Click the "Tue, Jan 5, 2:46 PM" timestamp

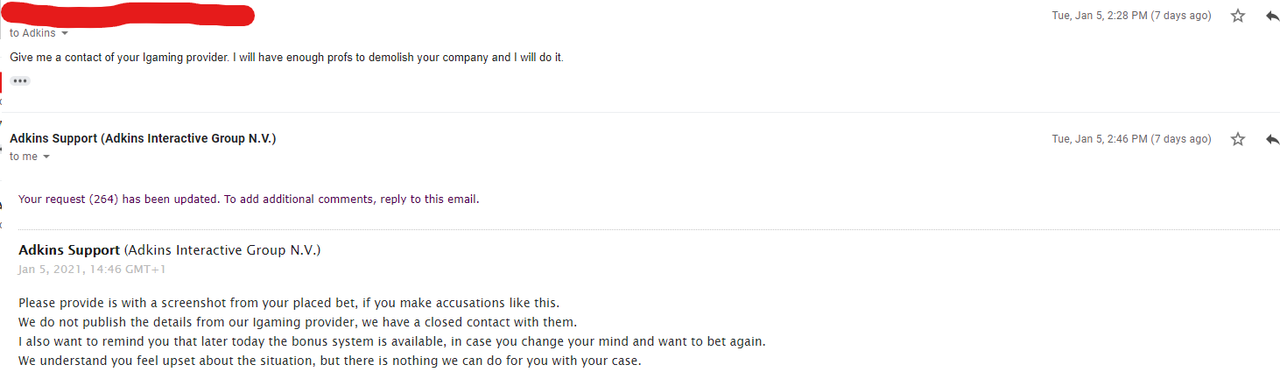pyautogui.click(x=1131, y=139)
